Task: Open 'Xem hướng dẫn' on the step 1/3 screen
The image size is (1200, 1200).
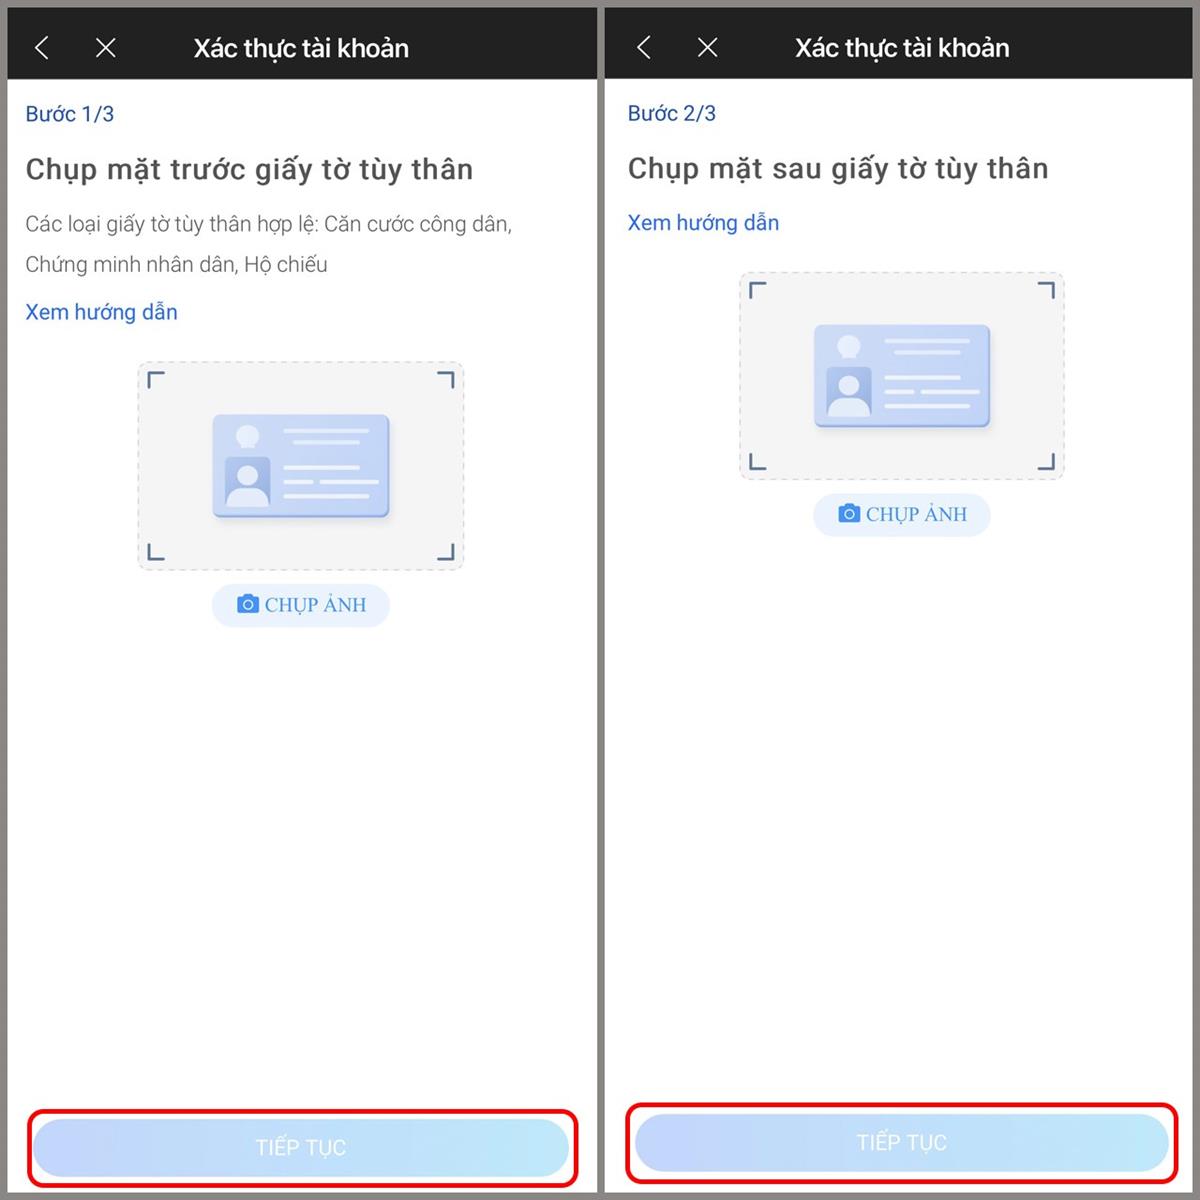Action: 101,312
